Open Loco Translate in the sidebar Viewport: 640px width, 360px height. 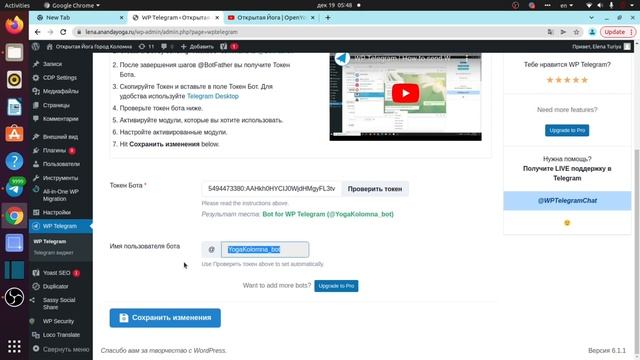coord(61,335)
